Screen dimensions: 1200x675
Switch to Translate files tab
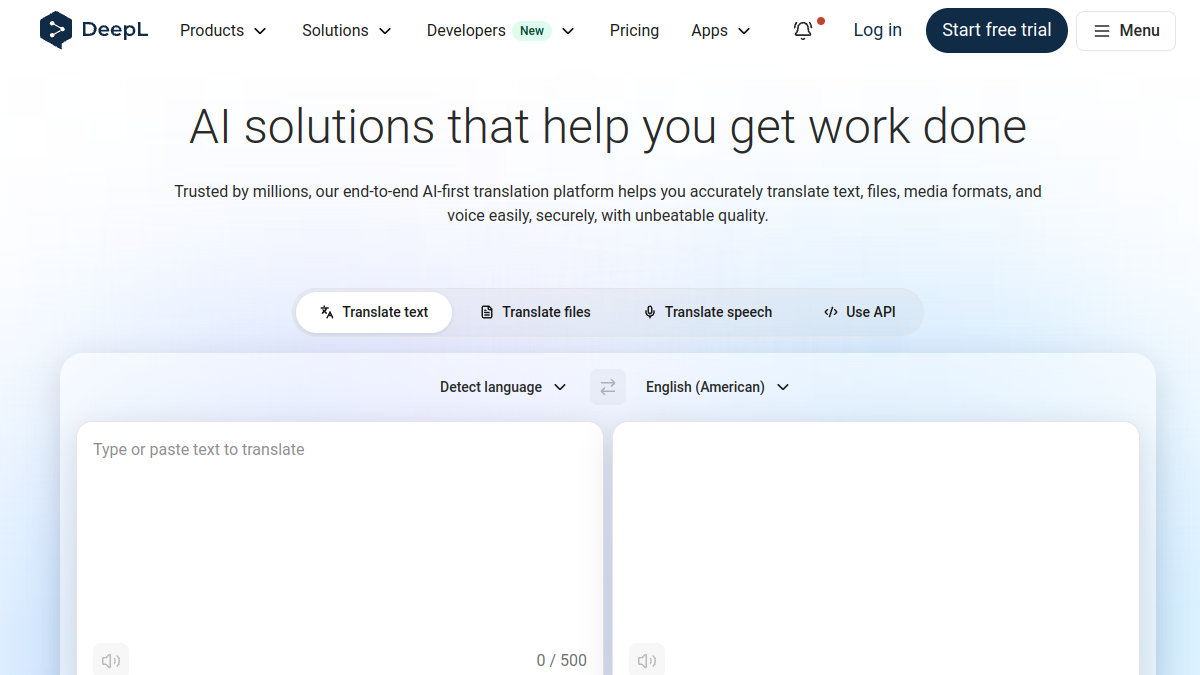(x=535, y=312)
